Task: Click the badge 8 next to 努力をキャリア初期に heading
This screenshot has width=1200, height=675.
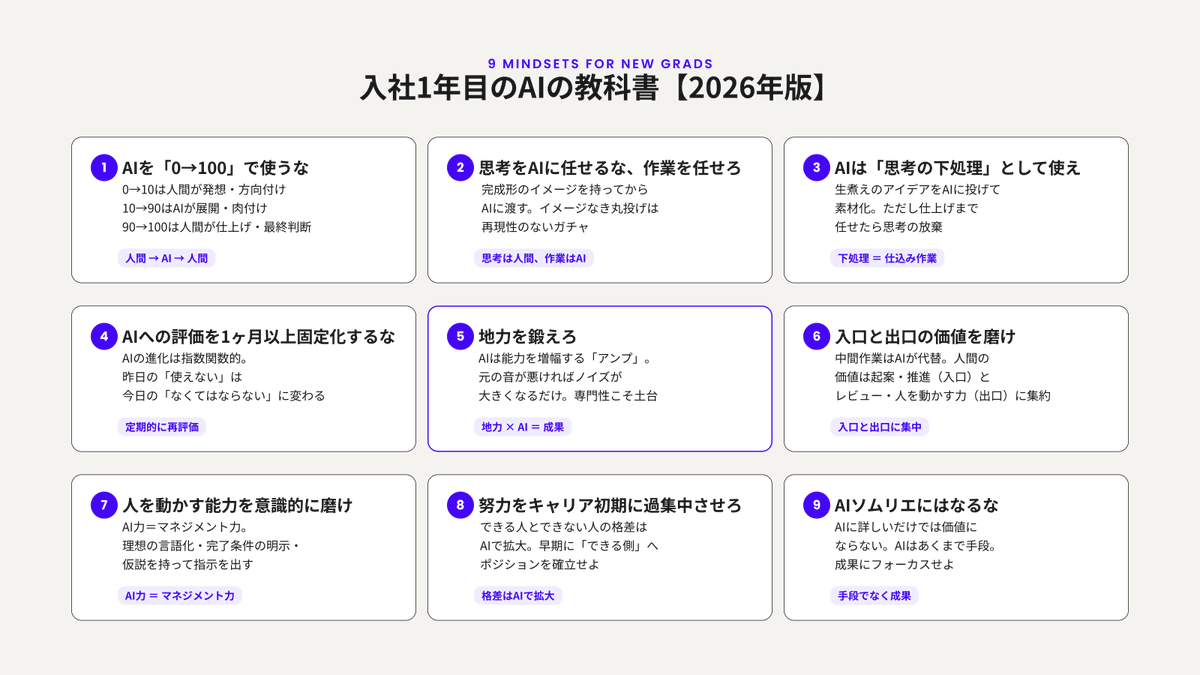Action: (459, 506)
